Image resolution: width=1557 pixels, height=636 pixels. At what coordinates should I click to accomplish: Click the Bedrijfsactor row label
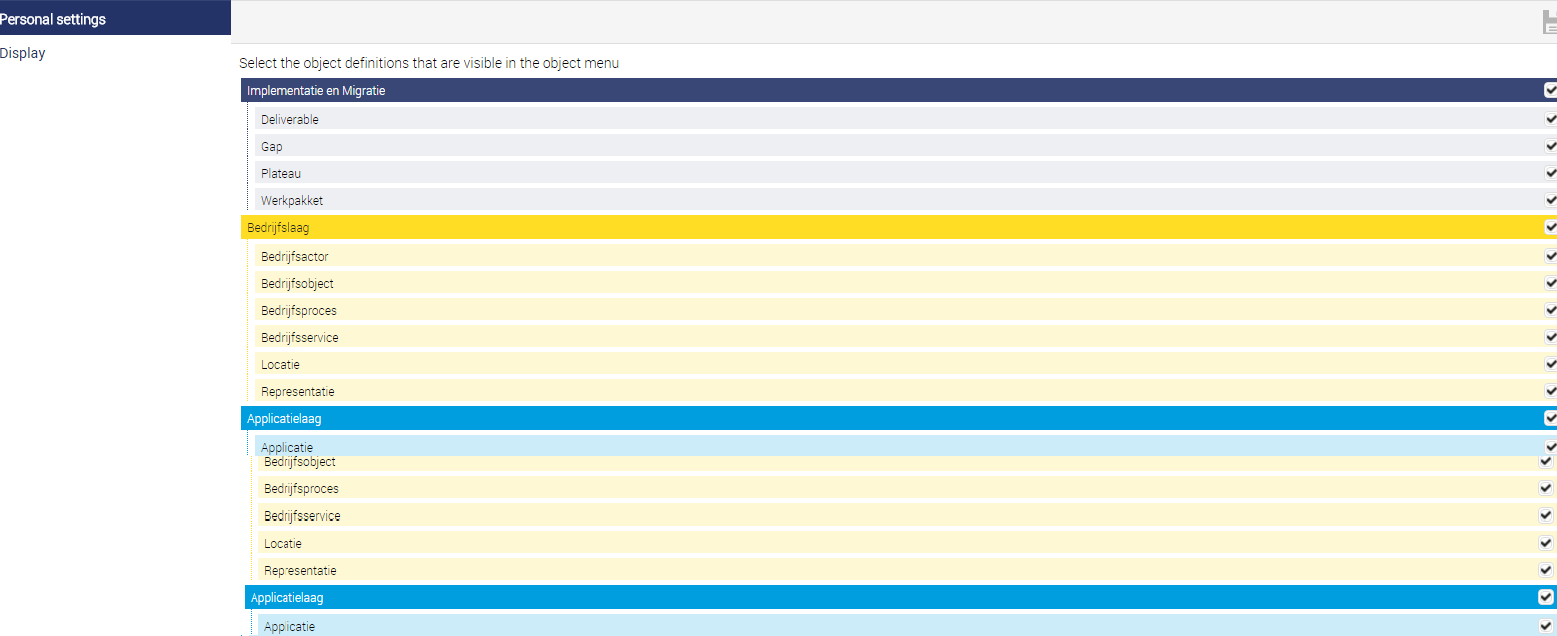[x=295, y=257]
